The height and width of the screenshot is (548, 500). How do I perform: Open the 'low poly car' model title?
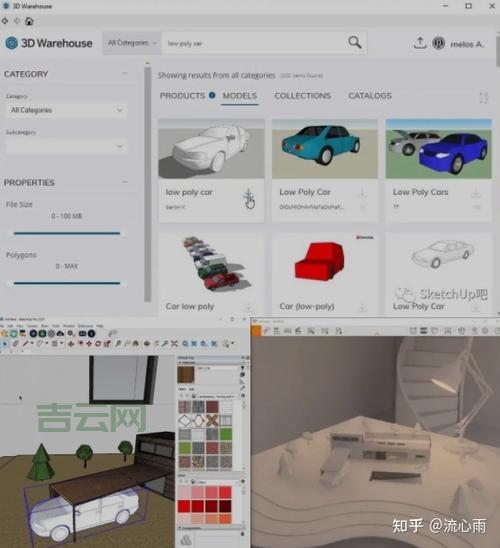[189, 192]
